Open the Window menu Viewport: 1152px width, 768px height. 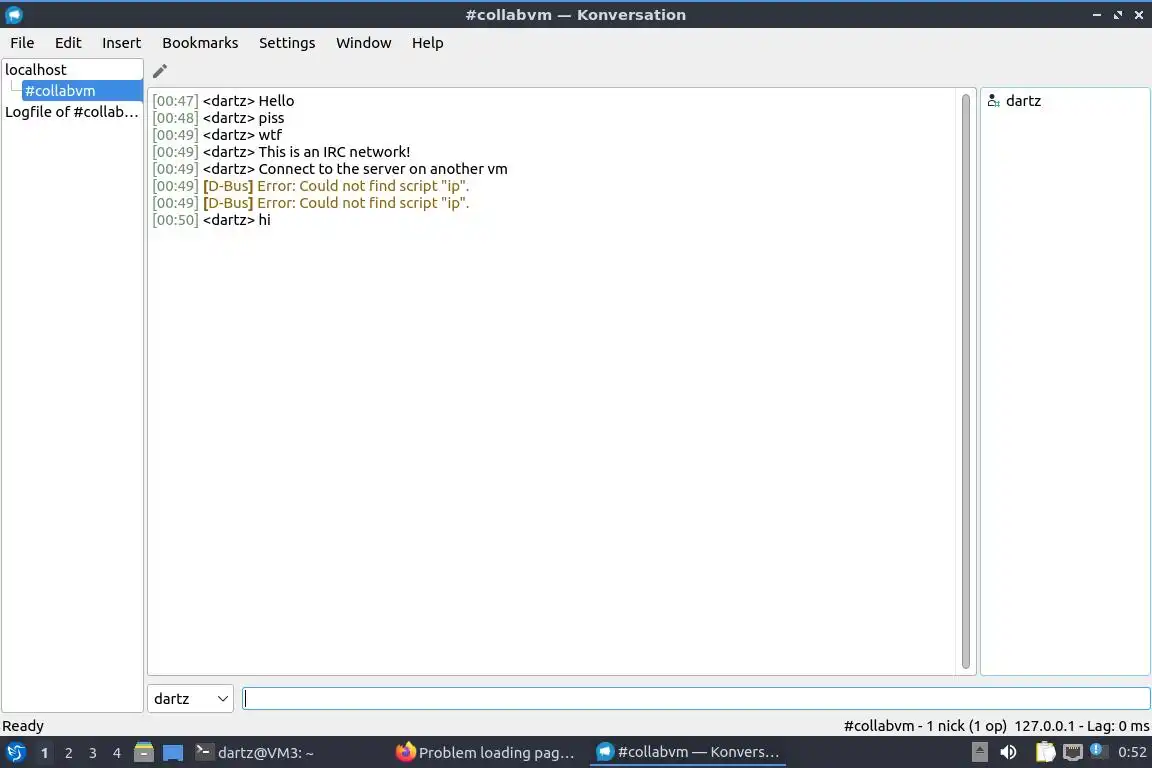(x=364, y=43)
